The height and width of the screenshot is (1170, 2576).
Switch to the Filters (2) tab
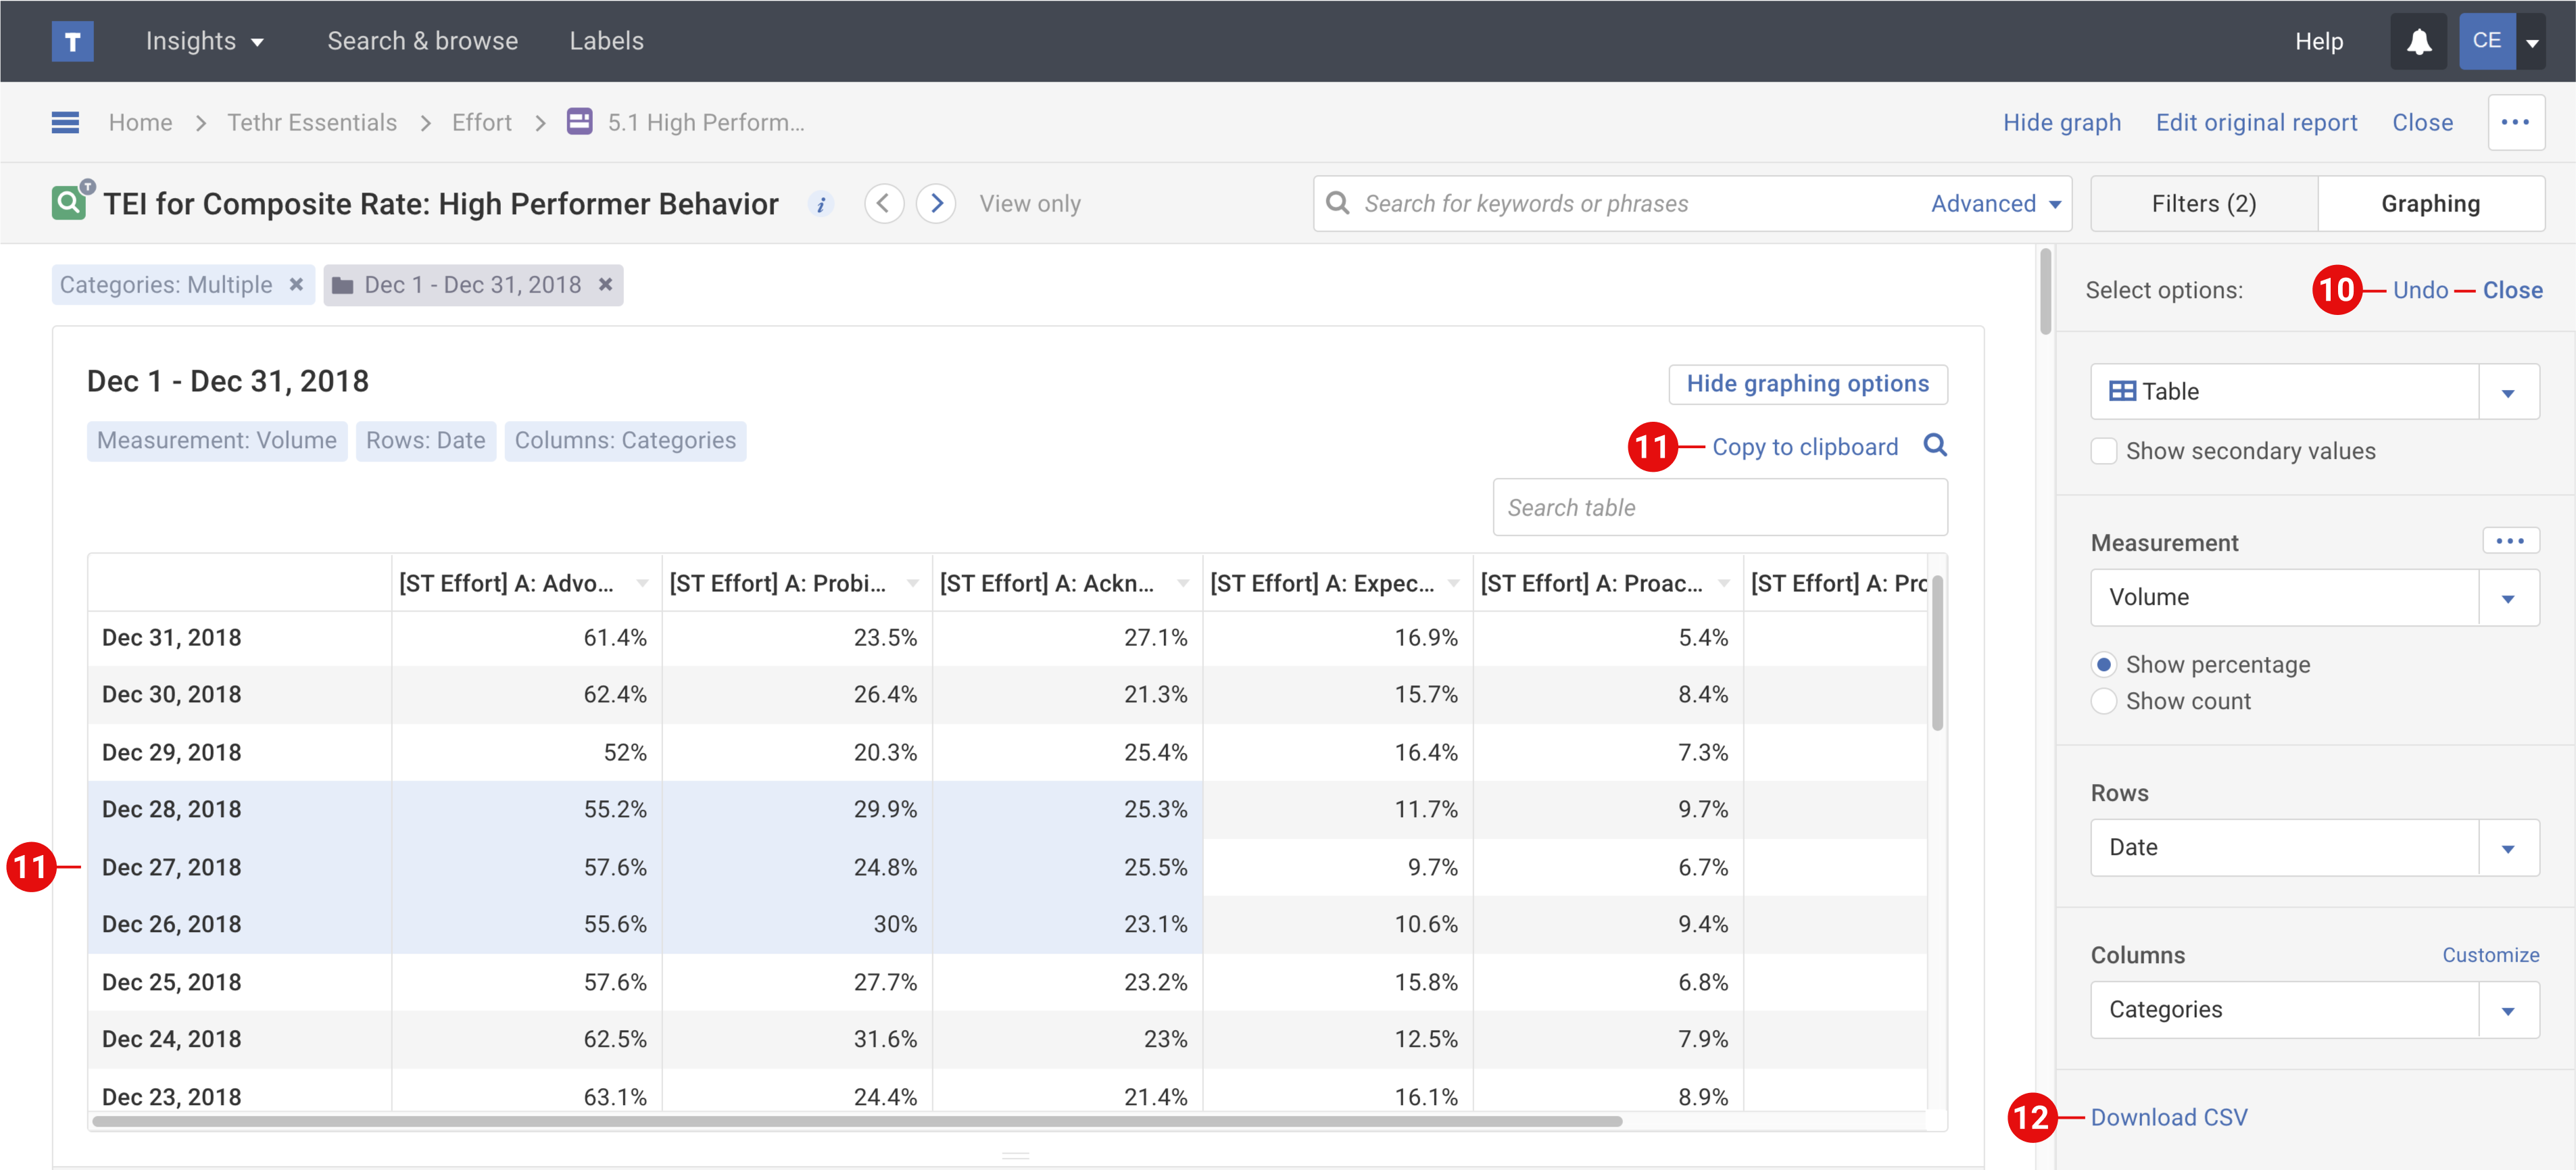[x=2203, y=204]
